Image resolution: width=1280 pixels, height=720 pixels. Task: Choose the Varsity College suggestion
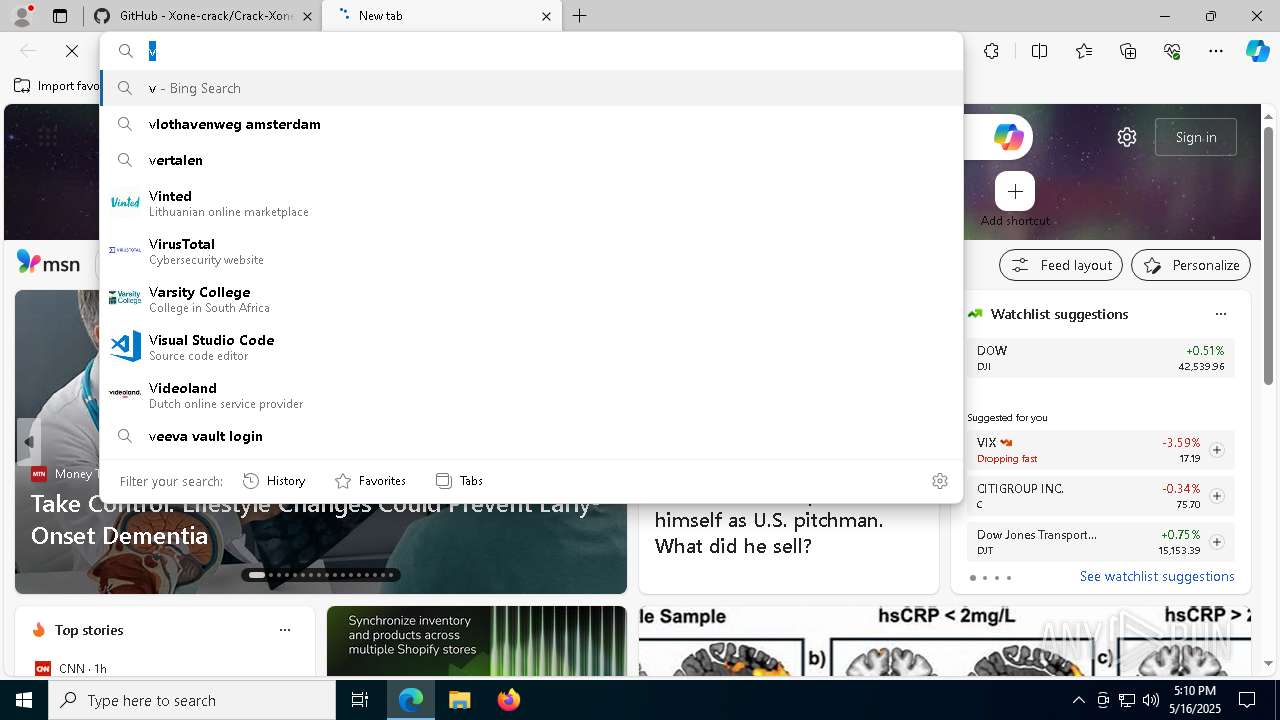pos(531,299)
